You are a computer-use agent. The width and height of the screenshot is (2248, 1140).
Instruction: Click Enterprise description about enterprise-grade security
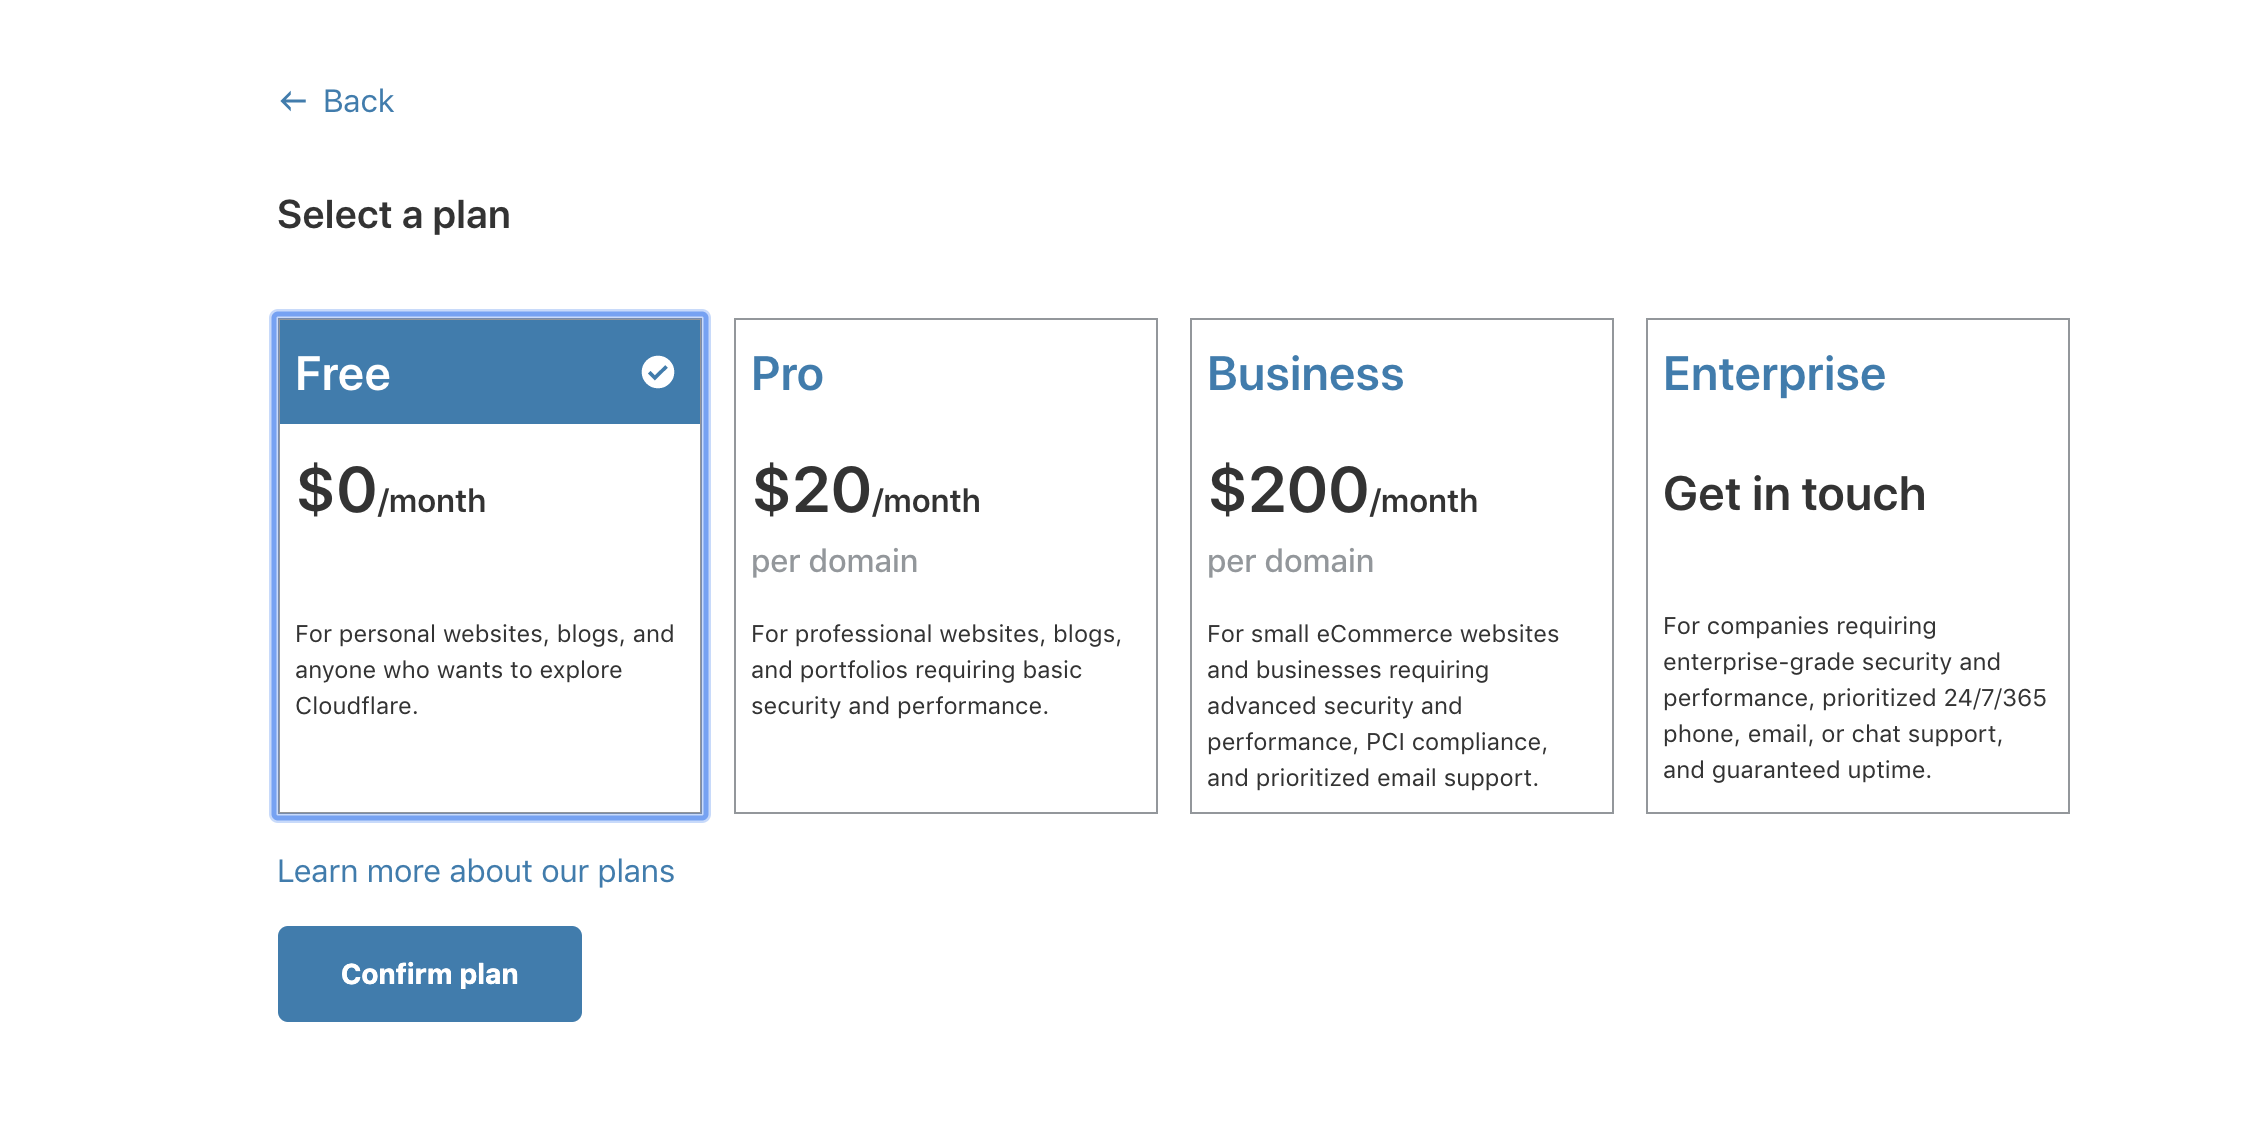[1855, 698]
